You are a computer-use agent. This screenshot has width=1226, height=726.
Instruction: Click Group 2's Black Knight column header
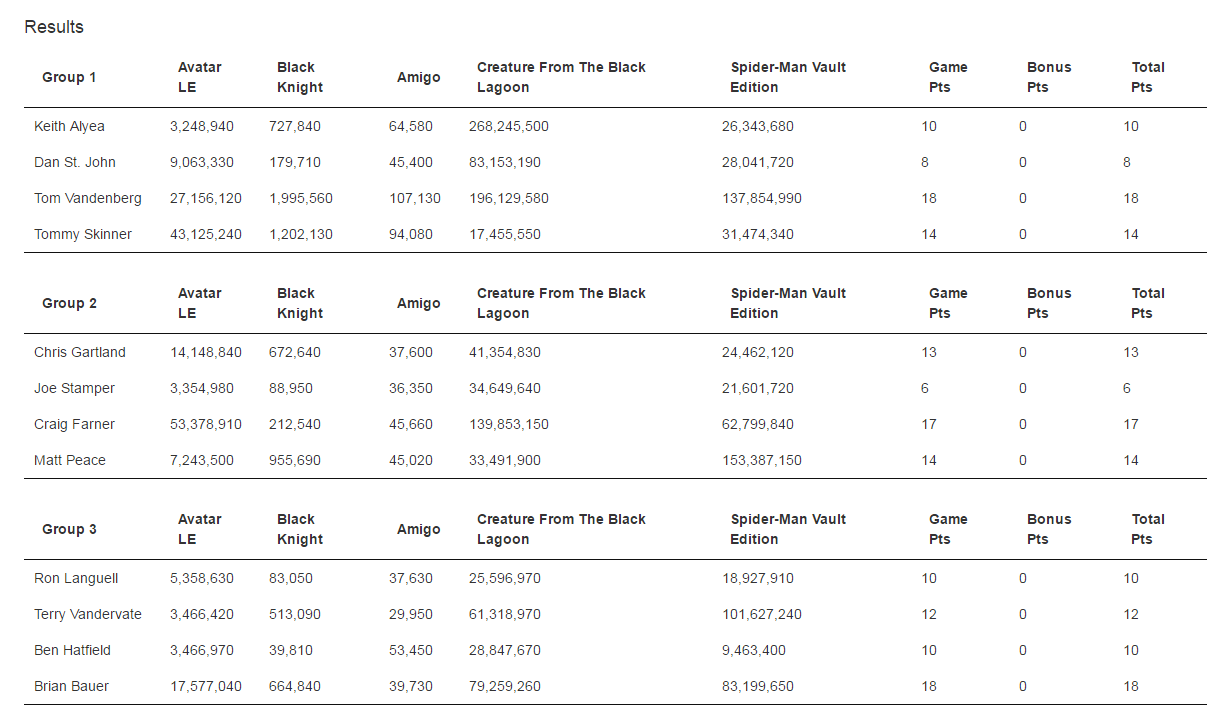[x=299, y=304]
